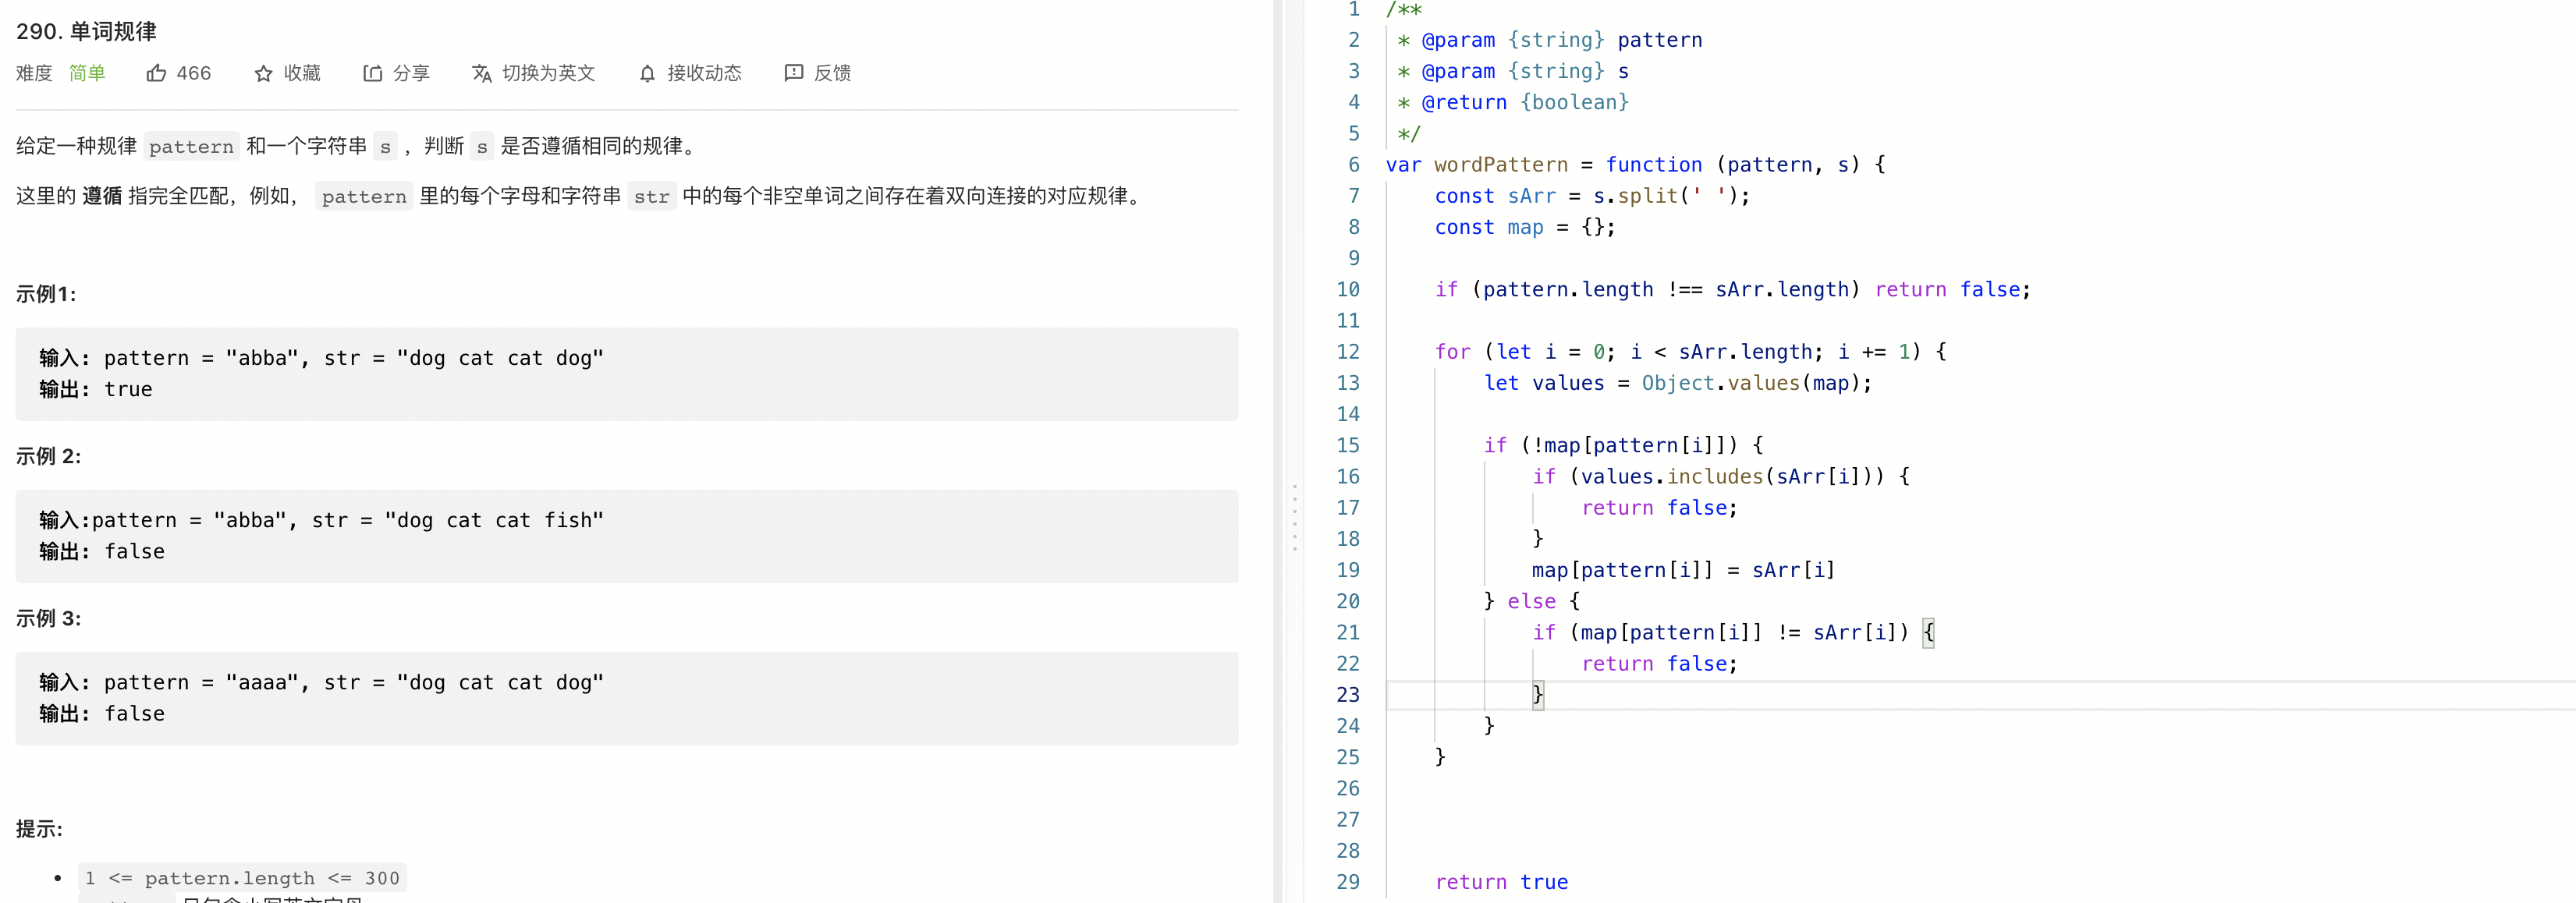
Task: Click the translate language icon
Action: 481,73
